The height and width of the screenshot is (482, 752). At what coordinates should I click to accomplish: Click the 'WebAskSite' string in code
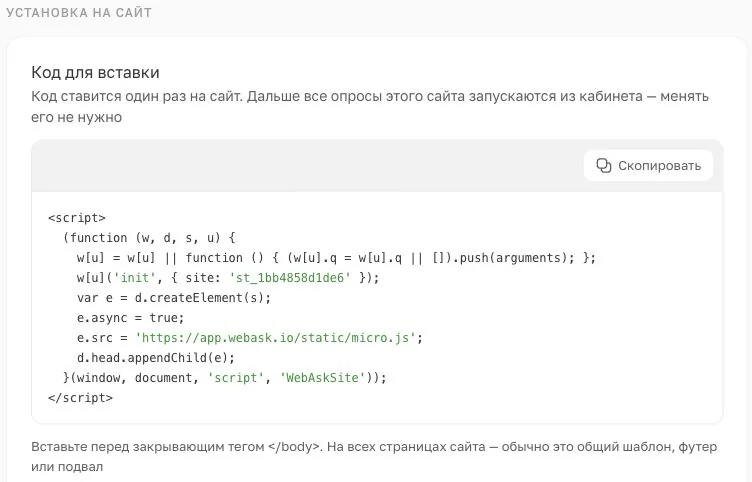322,378
